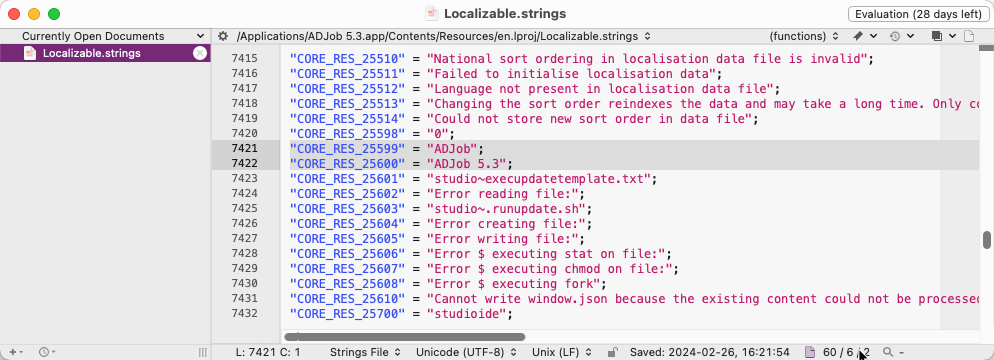This screenshot has width=994, height=360.
Task: Change the Strings File language popup
Action: pos(365,352)
